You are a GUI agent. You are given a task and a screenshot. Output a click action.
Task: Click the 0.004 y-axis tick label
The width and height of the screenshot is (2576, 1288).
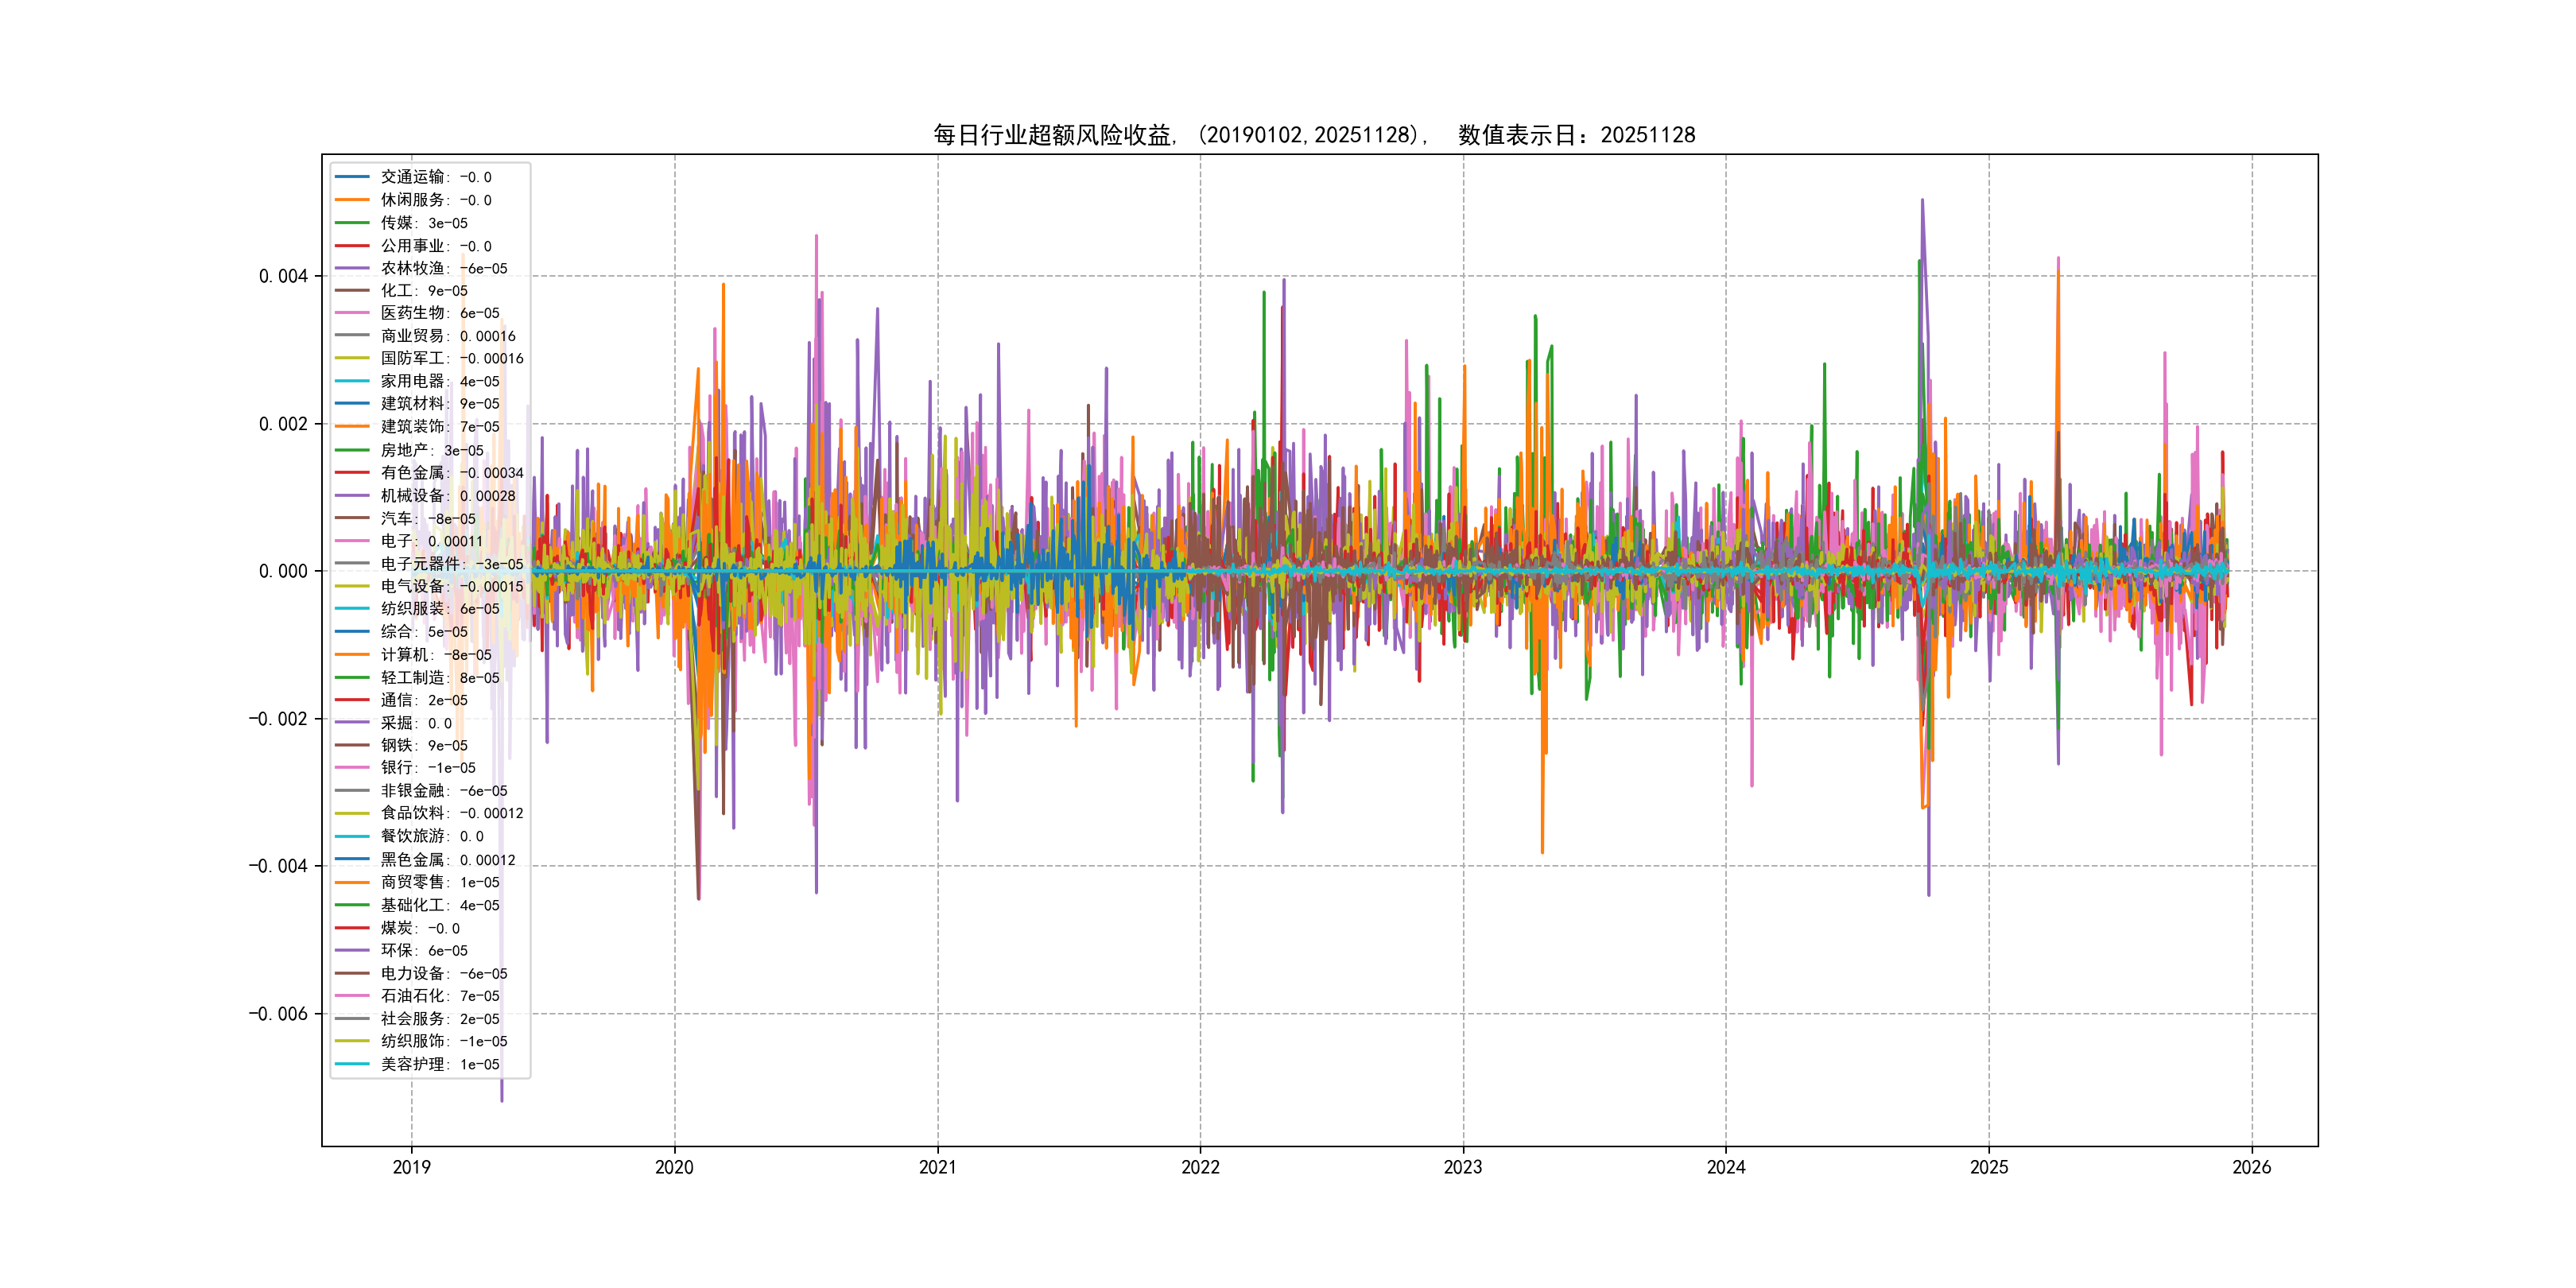(283, 277)
